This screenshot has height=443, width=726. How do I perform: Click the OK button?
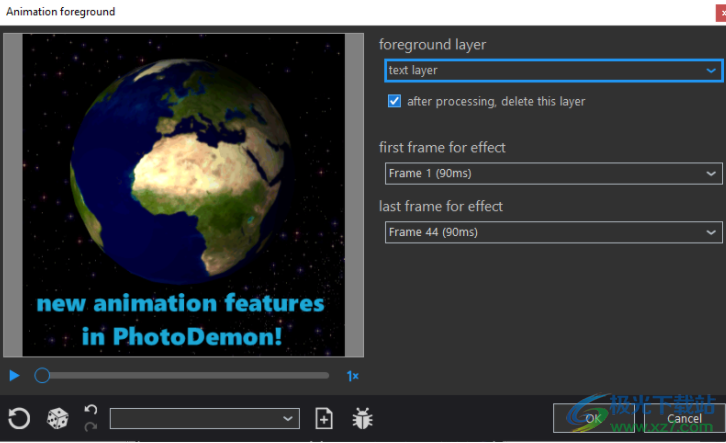pos(594,418)
